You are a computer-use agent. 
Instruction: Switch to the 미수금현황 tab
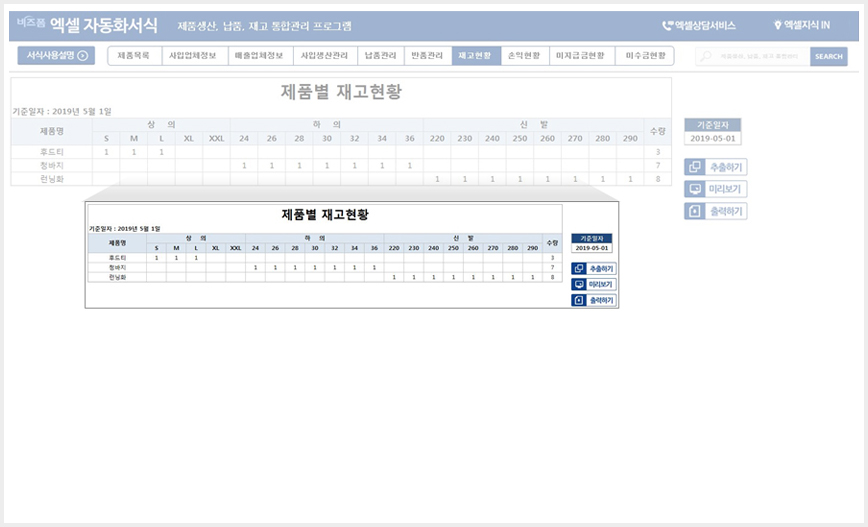(645, 56)
